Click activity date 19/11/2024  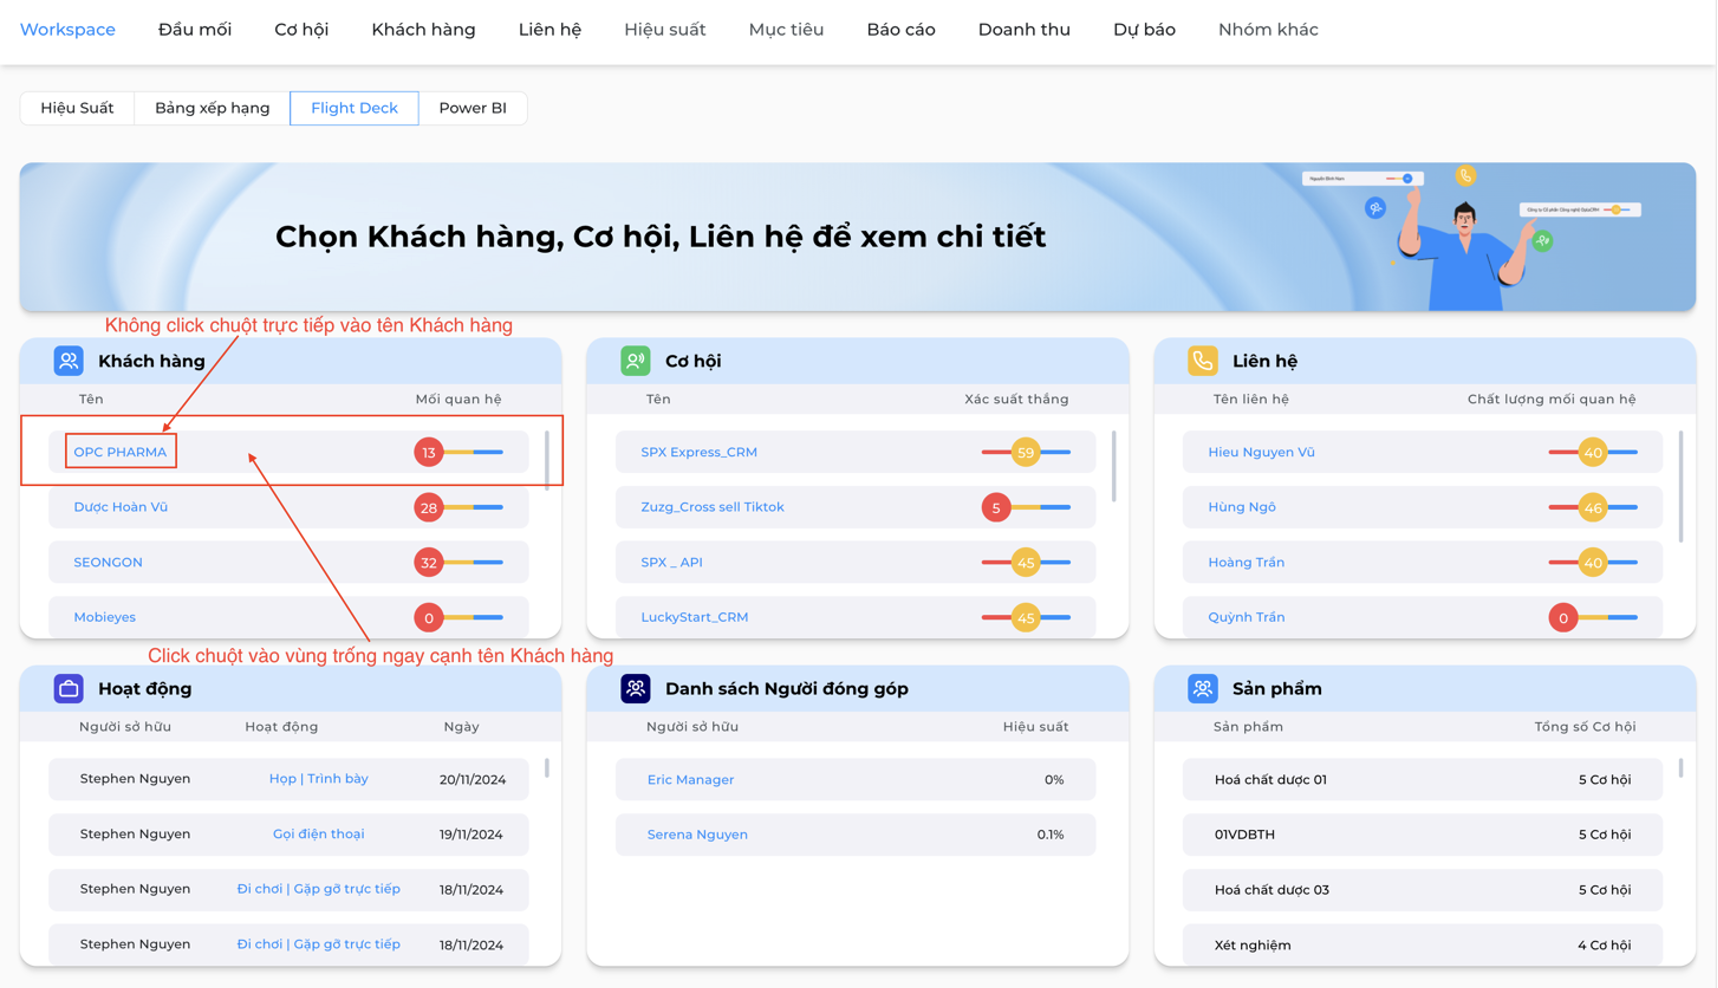(x=471, y=834)
